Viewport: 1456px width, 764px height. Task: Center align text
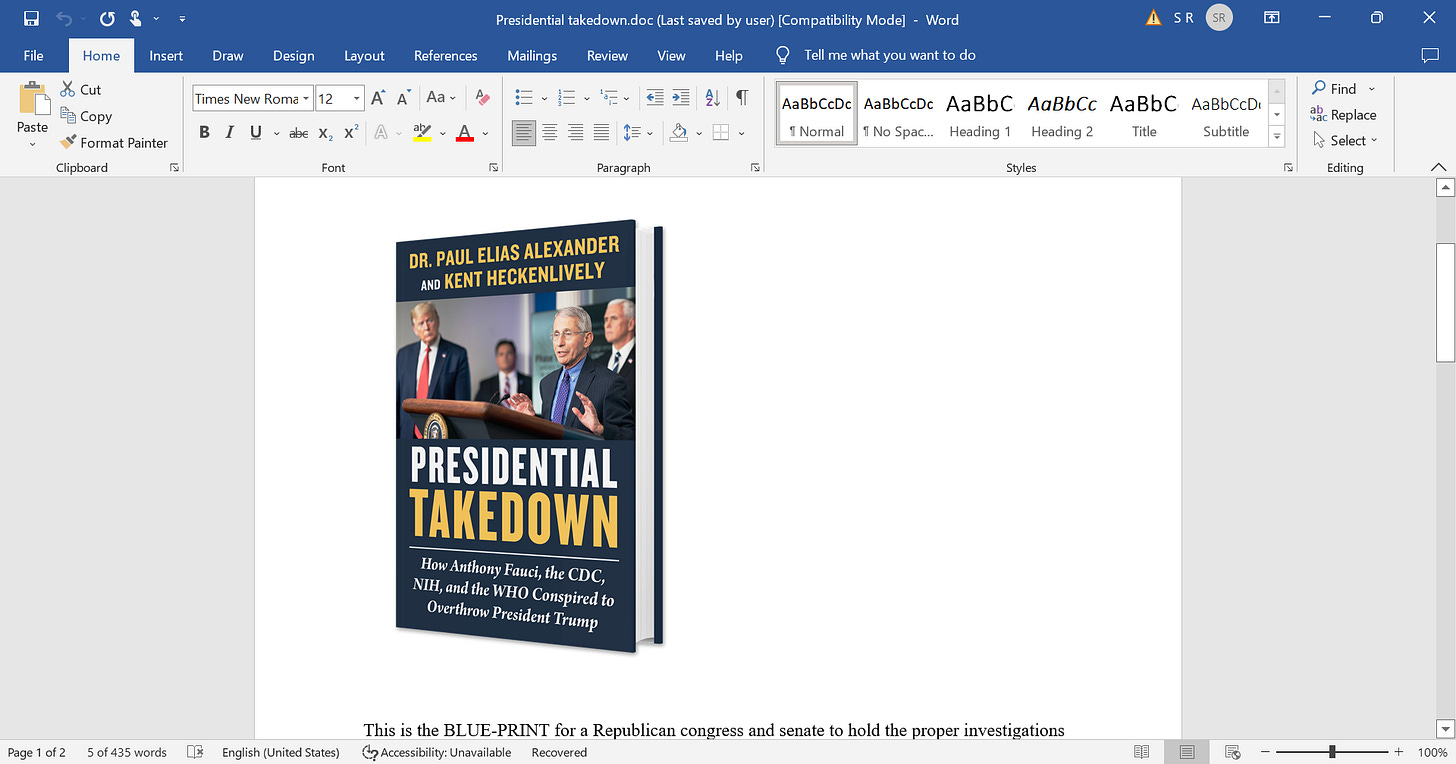[x=549, y=133]
